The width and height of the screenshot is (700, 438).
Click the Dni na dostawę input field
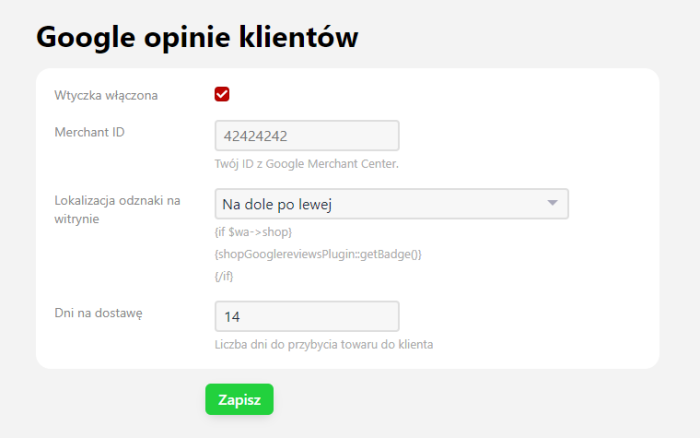(x=307, y=317)
